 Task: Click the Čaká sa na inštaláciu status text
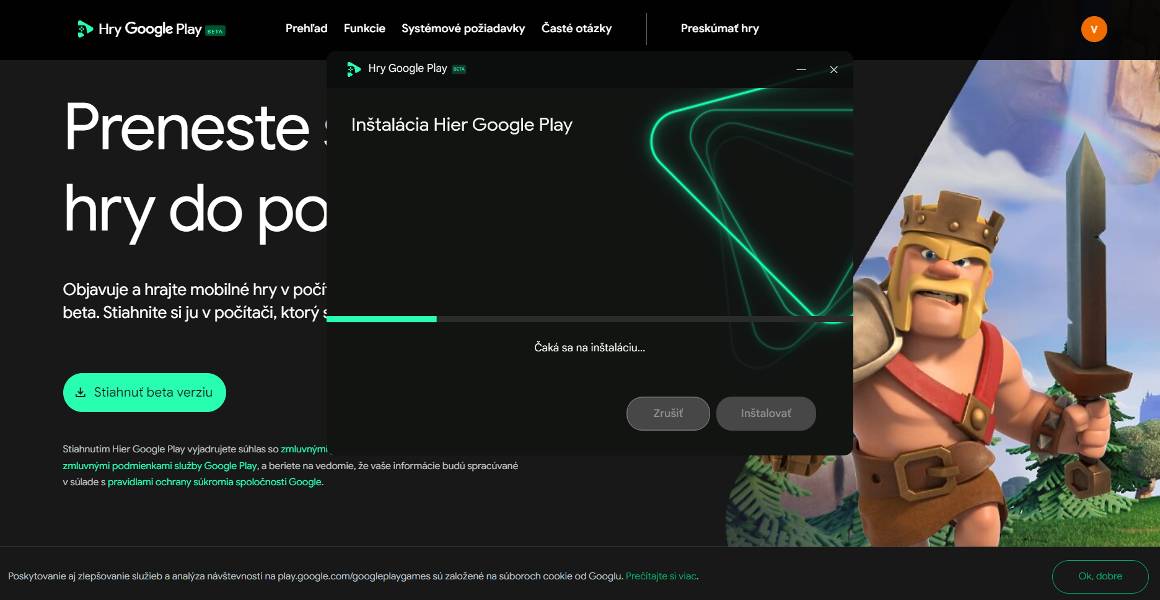pos(590,347)
